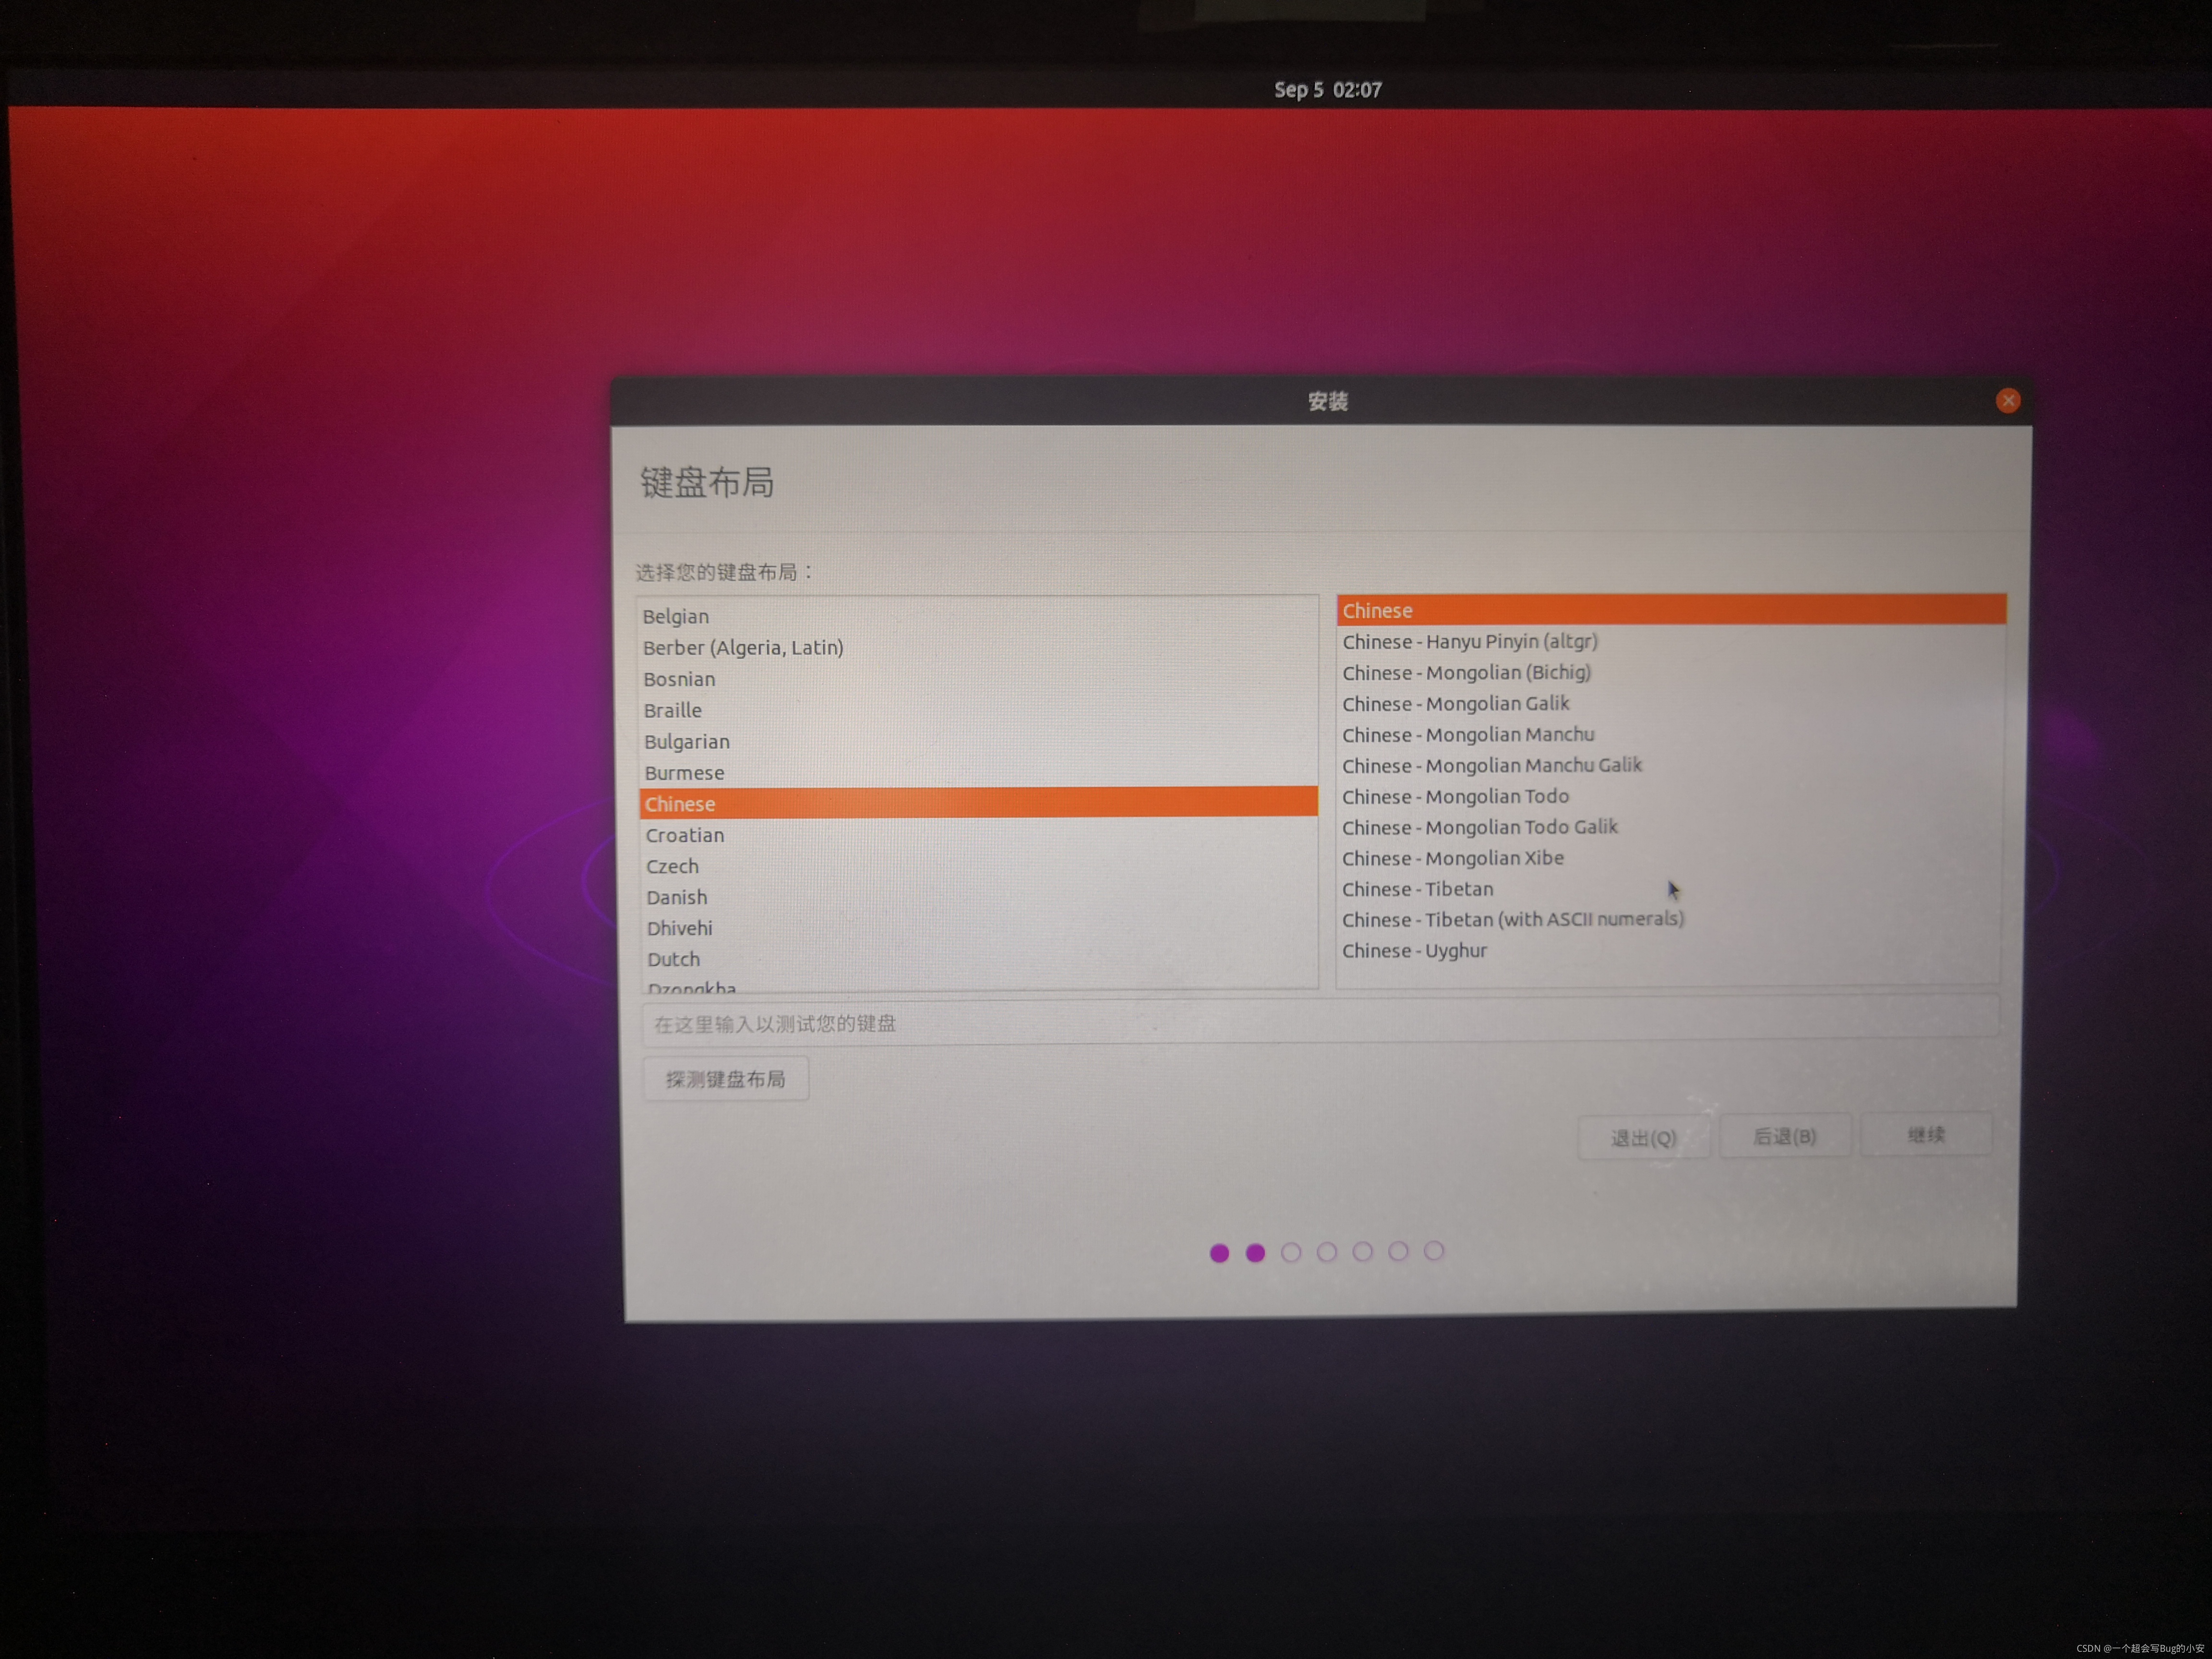2212x1659 pixels.
Task: Pick Chinese - Mongolian Todo variant
Action: coord(1671,796)
